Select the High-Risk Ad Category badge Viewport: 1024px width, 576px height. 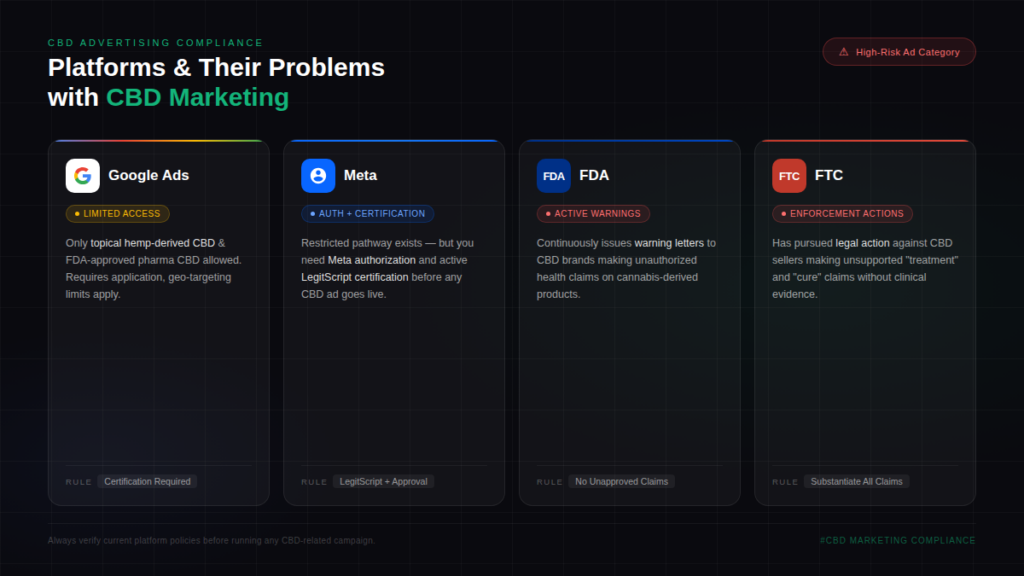click(899, 52)
